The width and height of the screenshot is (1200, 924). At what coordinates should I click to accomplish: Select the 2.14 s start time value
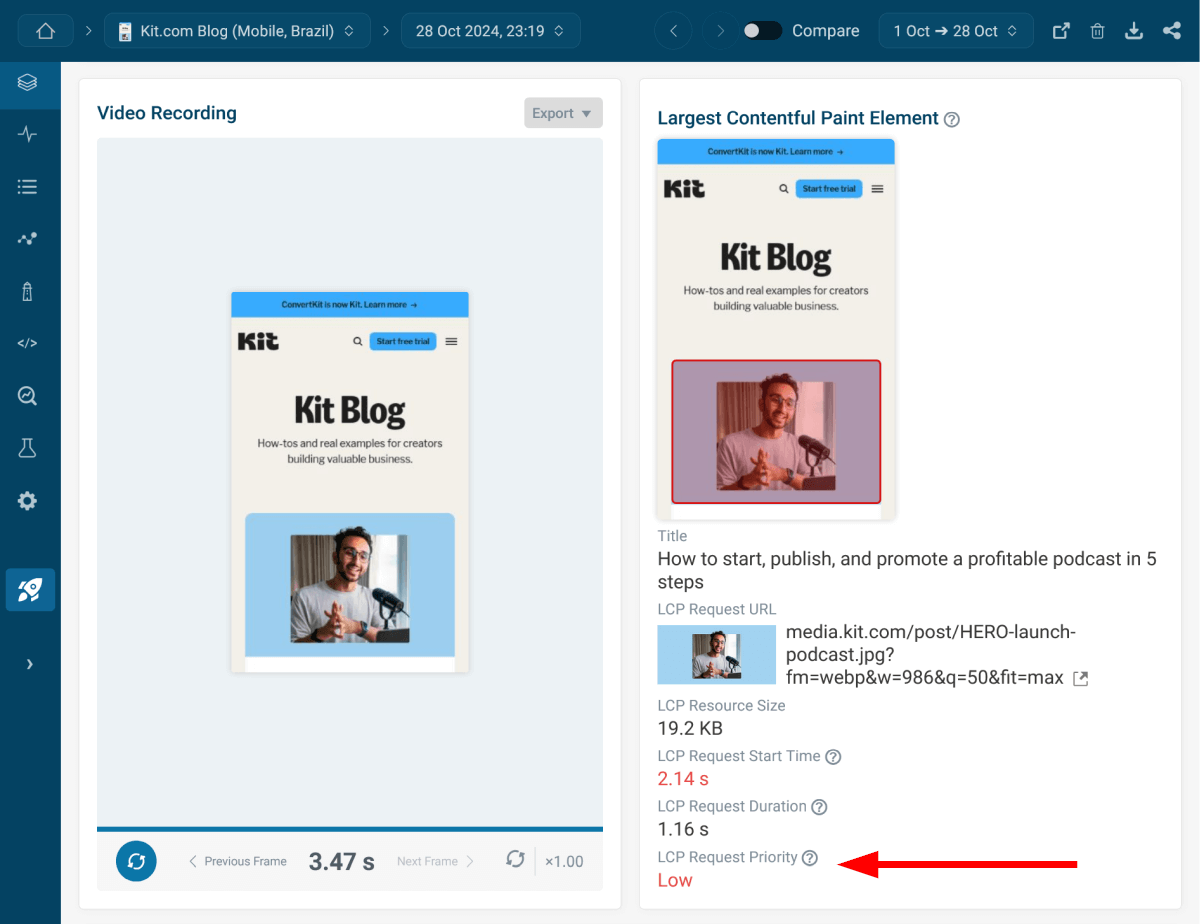coord(683,779)
